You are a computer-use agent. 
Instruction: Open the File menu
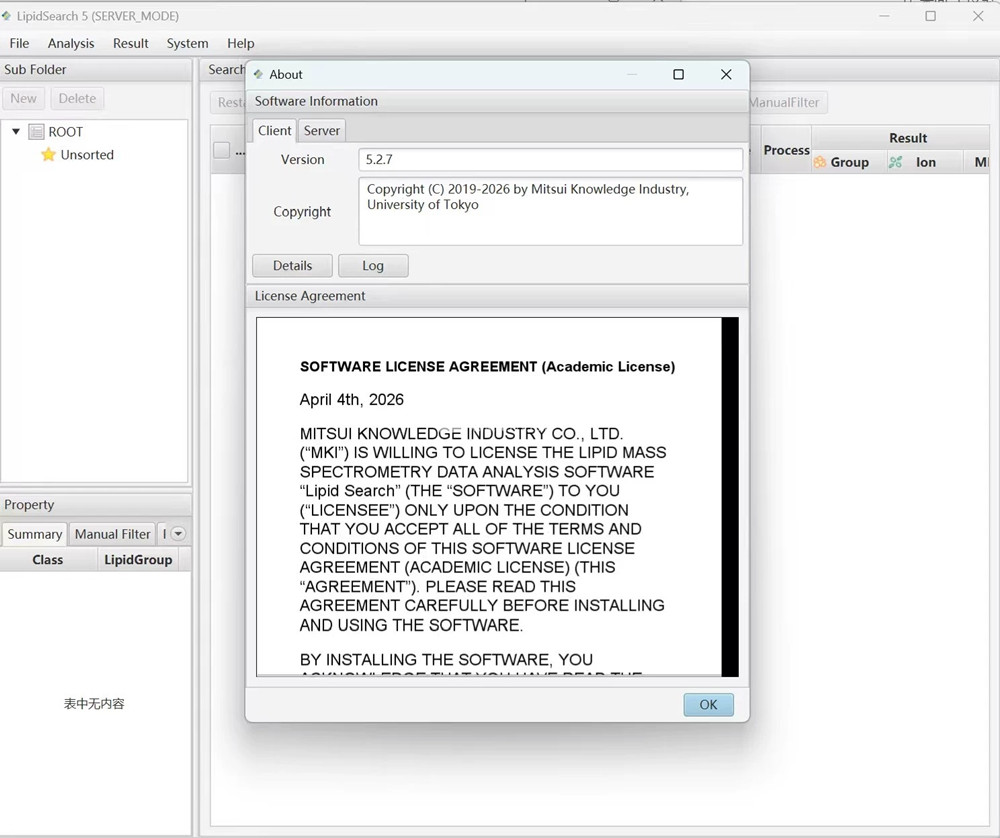click(x=19, y=43)
